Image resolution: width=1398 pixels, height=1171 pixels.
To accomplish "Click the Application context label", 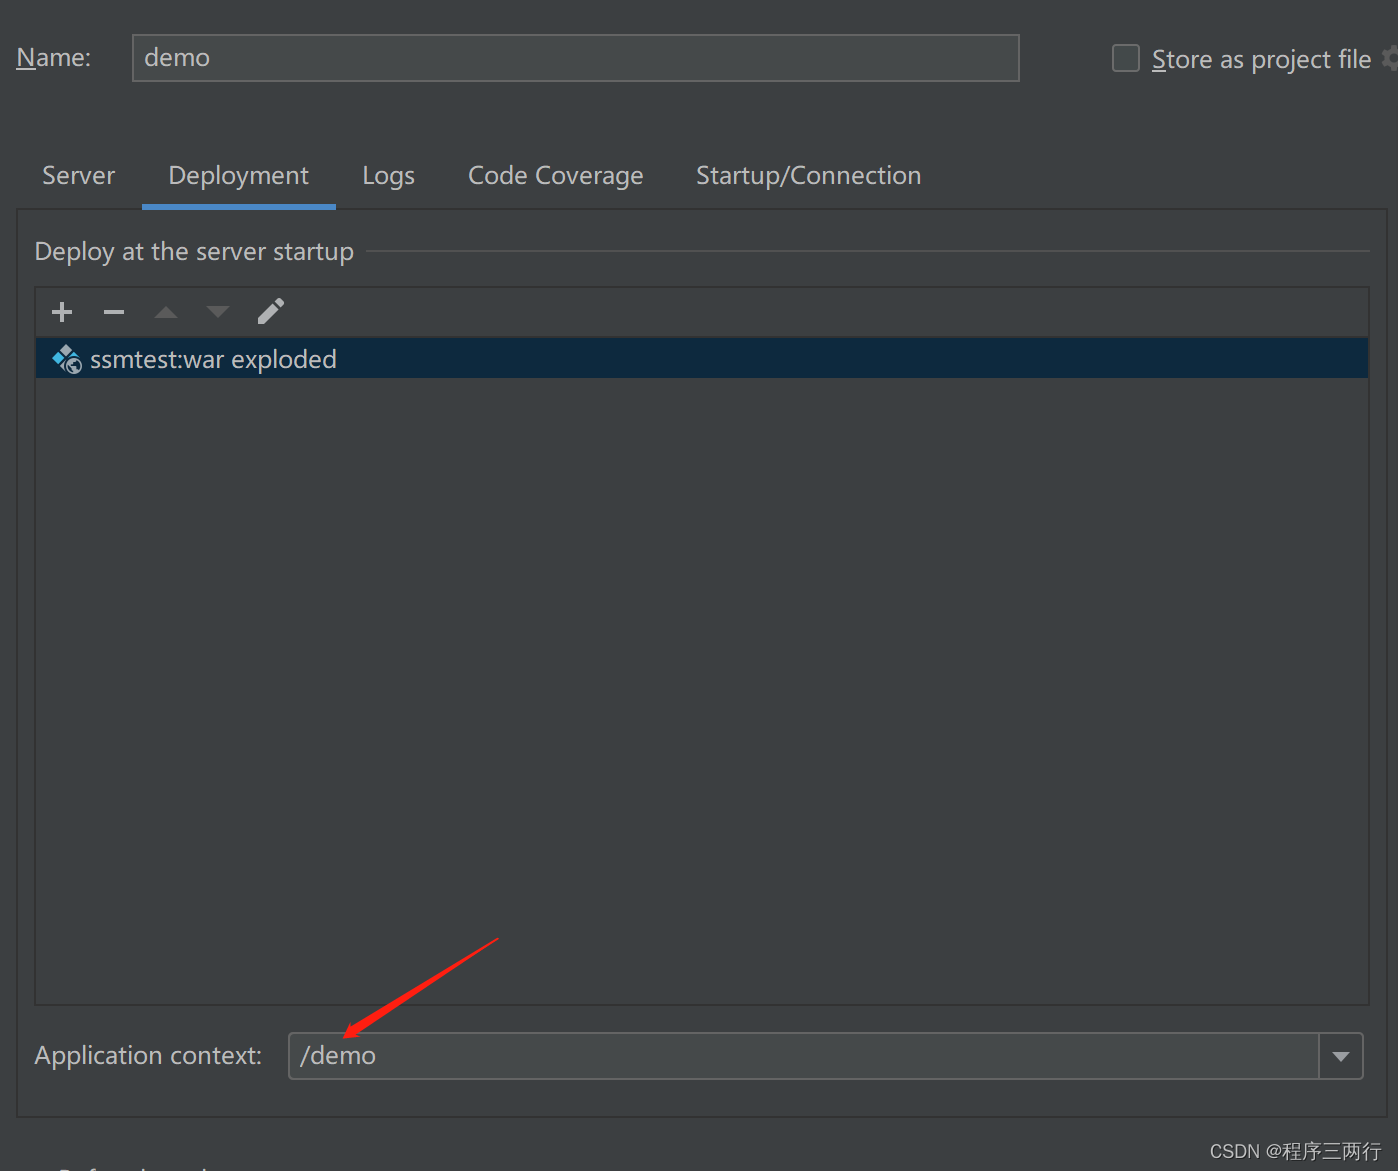I will [148, 1056].
